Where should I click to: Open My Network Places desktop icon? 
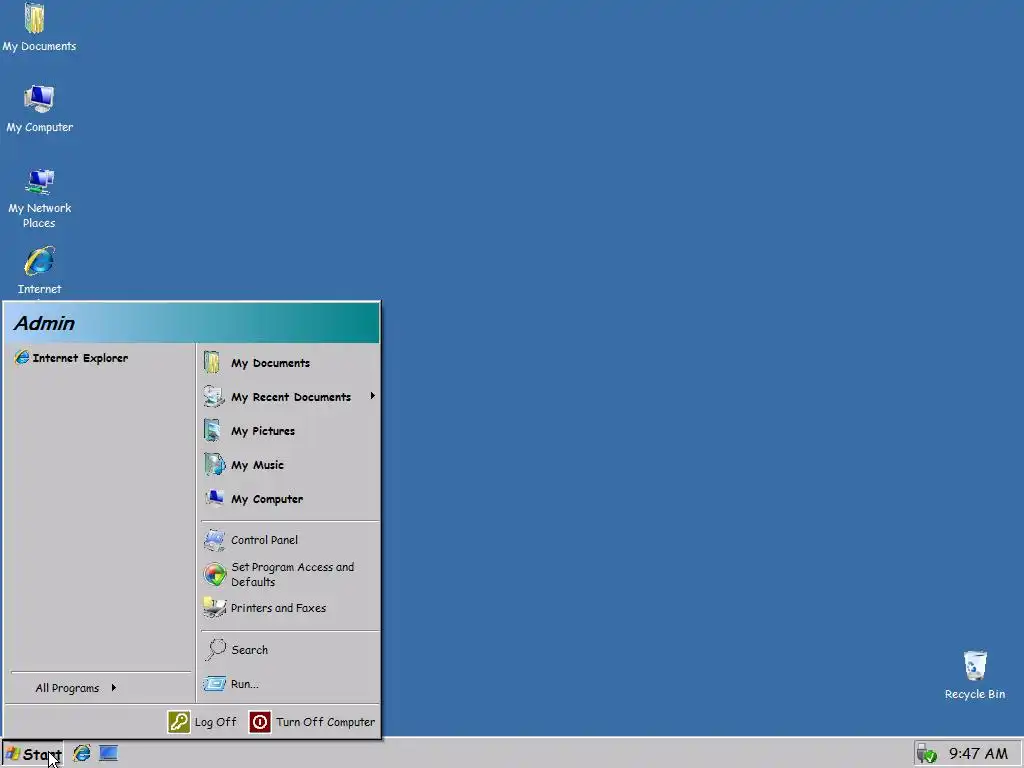[39, 199]
